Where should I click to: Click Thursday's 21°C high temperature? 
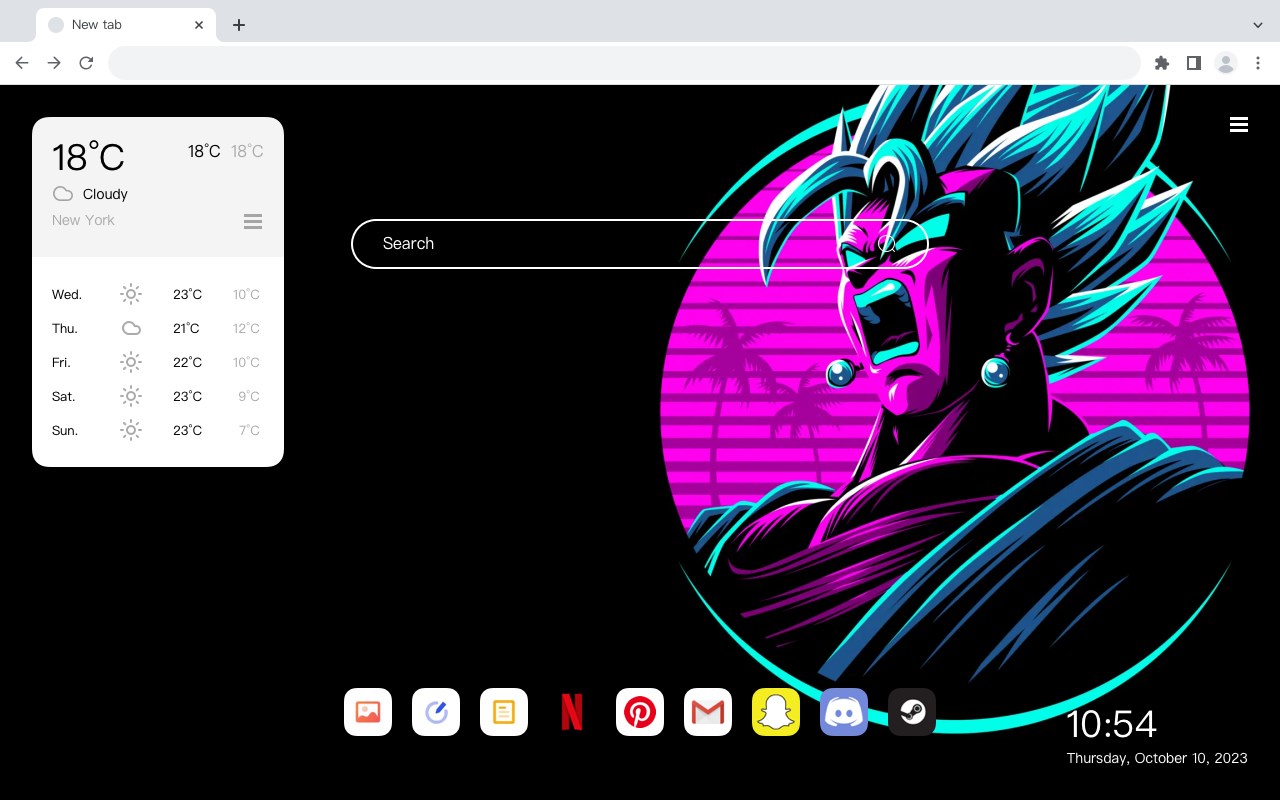coord(186,328)
